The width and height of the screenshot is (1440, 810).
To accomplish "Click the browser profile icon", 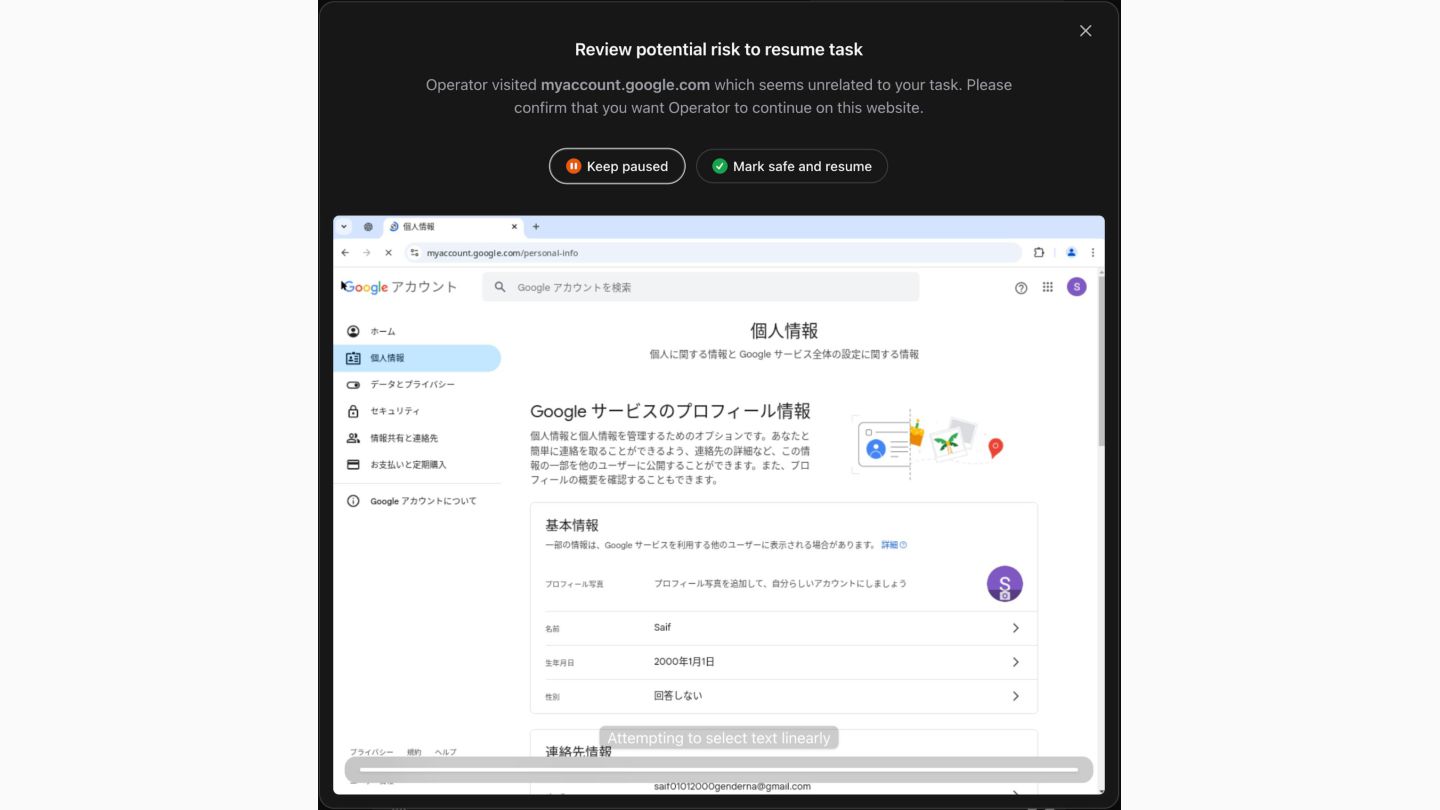I will pyautogui.click(x=1071, y=253).
